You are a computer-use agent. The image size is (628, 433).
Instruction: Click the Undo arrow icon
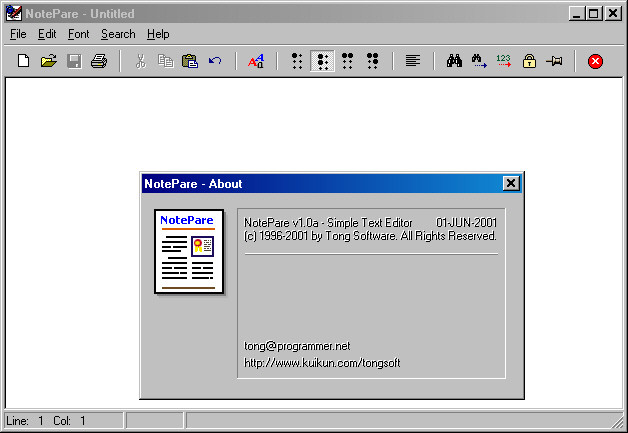click(215, 61)
